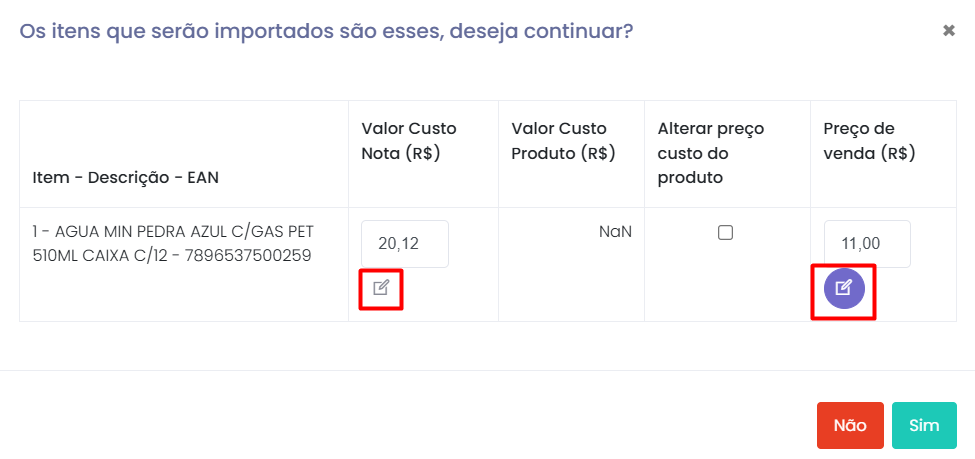The width and height of the screenshot is (975, 459).
Task: Click the dialog title about imported items
Action: pyautogui.click(x=326, y=31)
